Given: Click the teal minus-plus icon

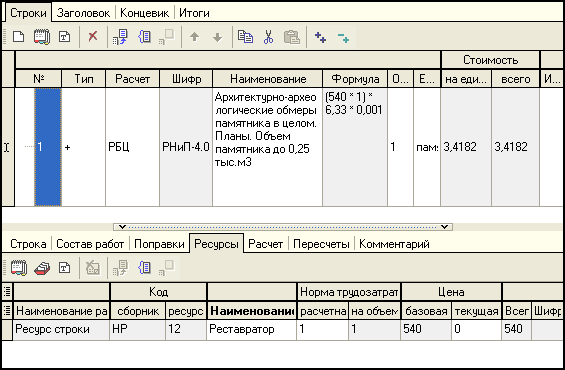Looking at the screenshot, I should pyautogui.click(x=343, y=37).
